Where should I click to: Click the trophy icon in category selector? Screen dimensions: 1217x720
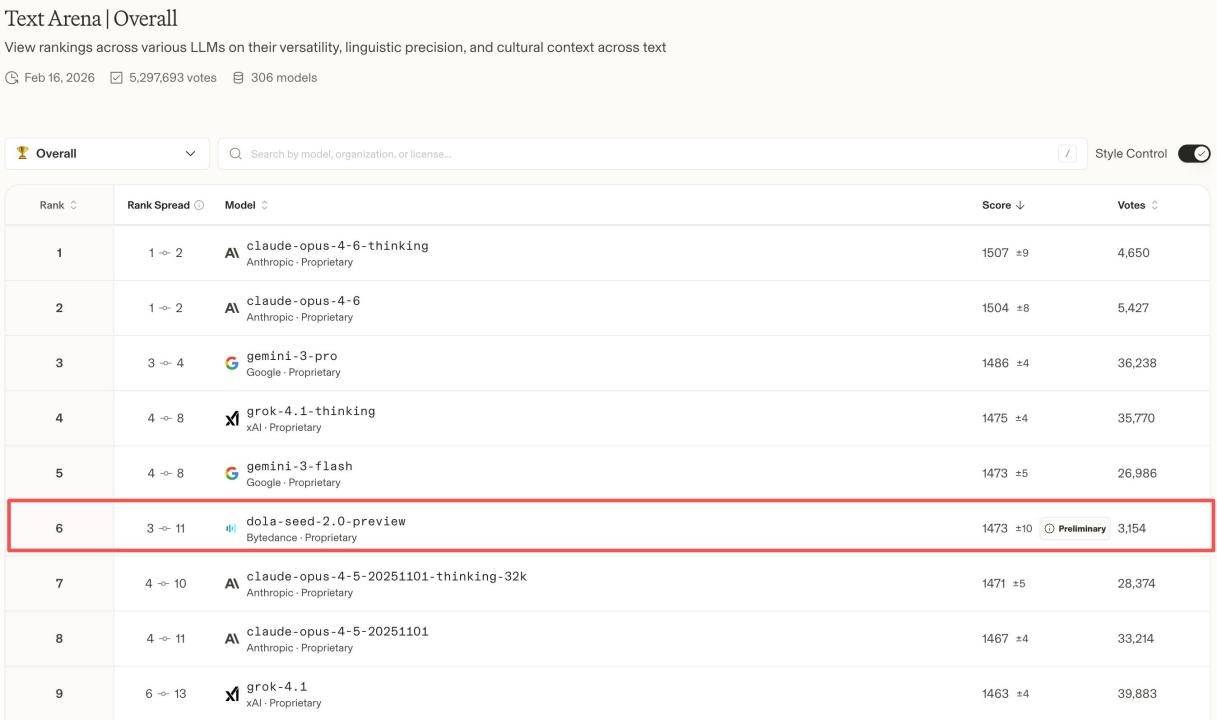coord(22,153)
